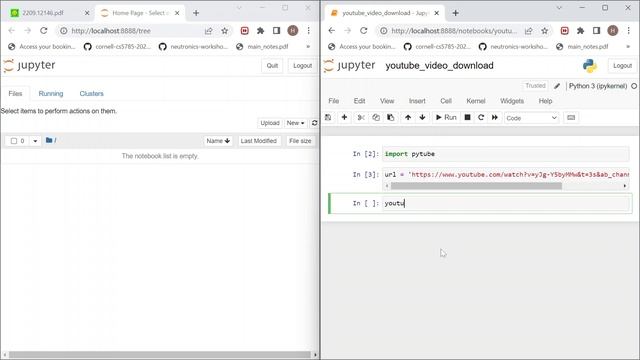Run the current cell with Run button

[x=446, y=118]
